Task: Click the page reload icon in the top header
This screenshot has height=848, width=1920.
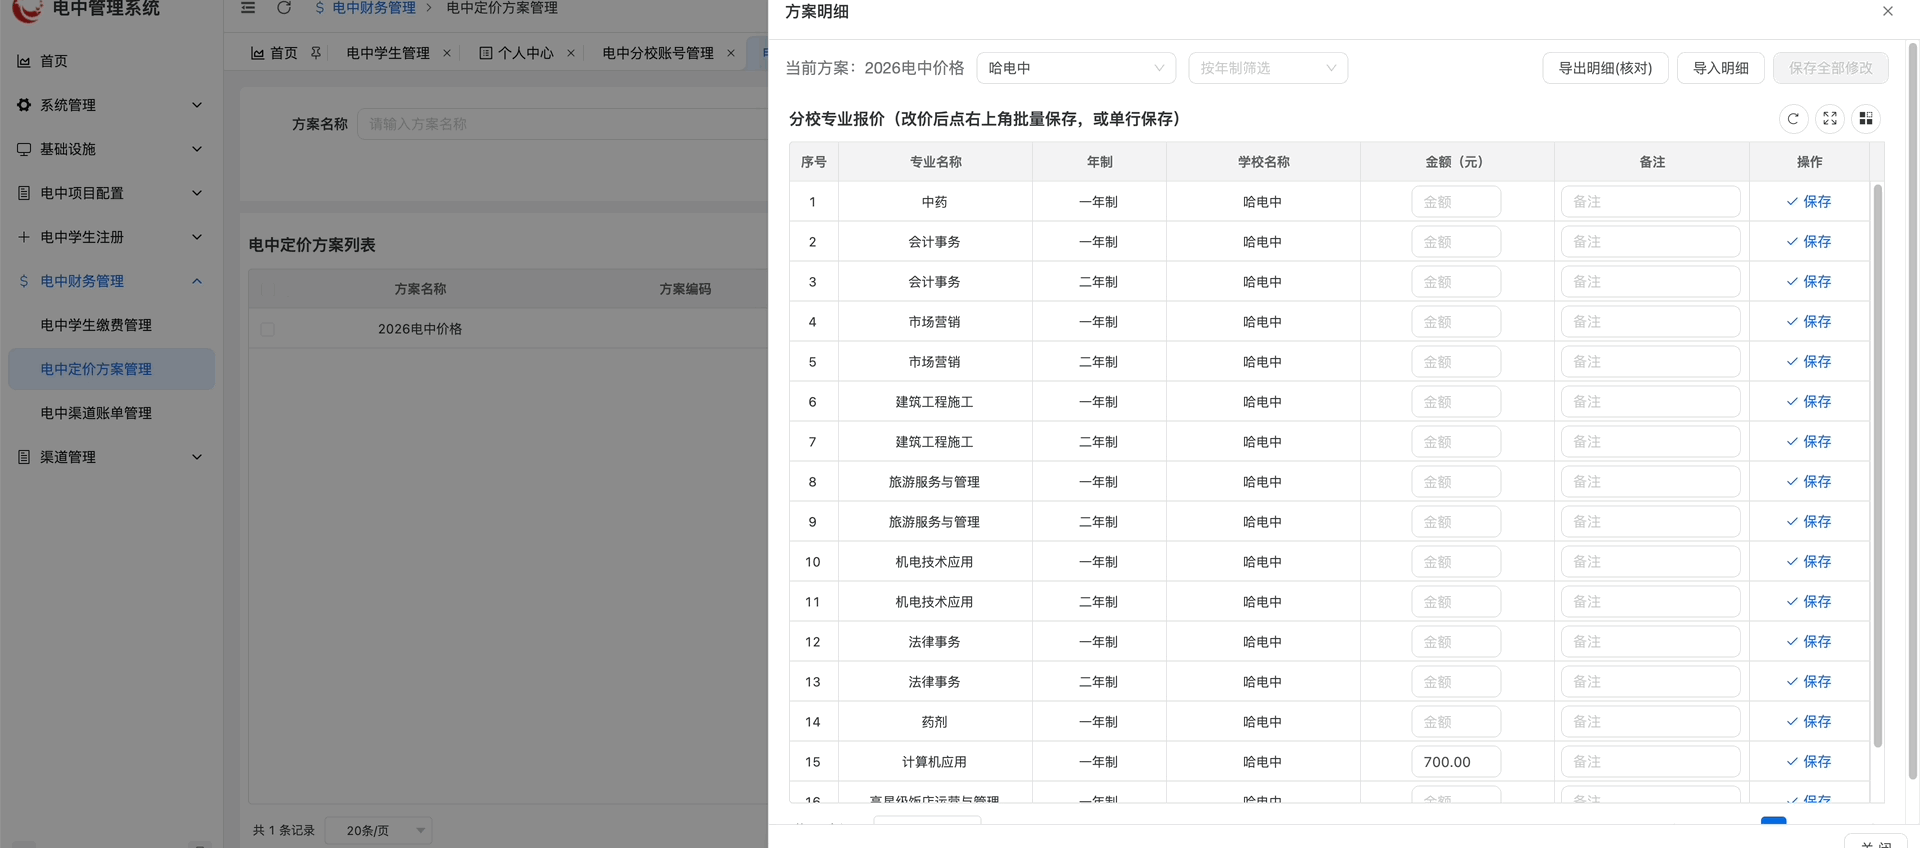Action: [284, 8]
